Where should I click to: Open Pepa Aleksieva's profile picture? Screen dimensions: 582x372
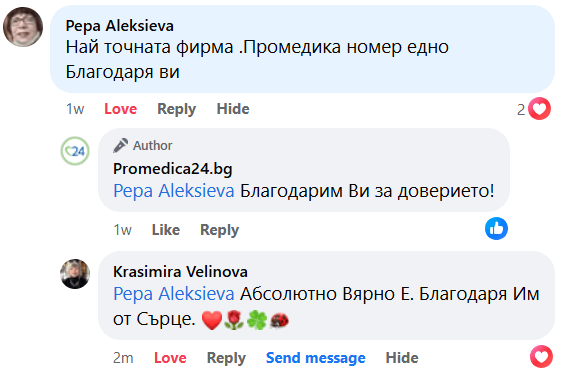click(23, 27)
